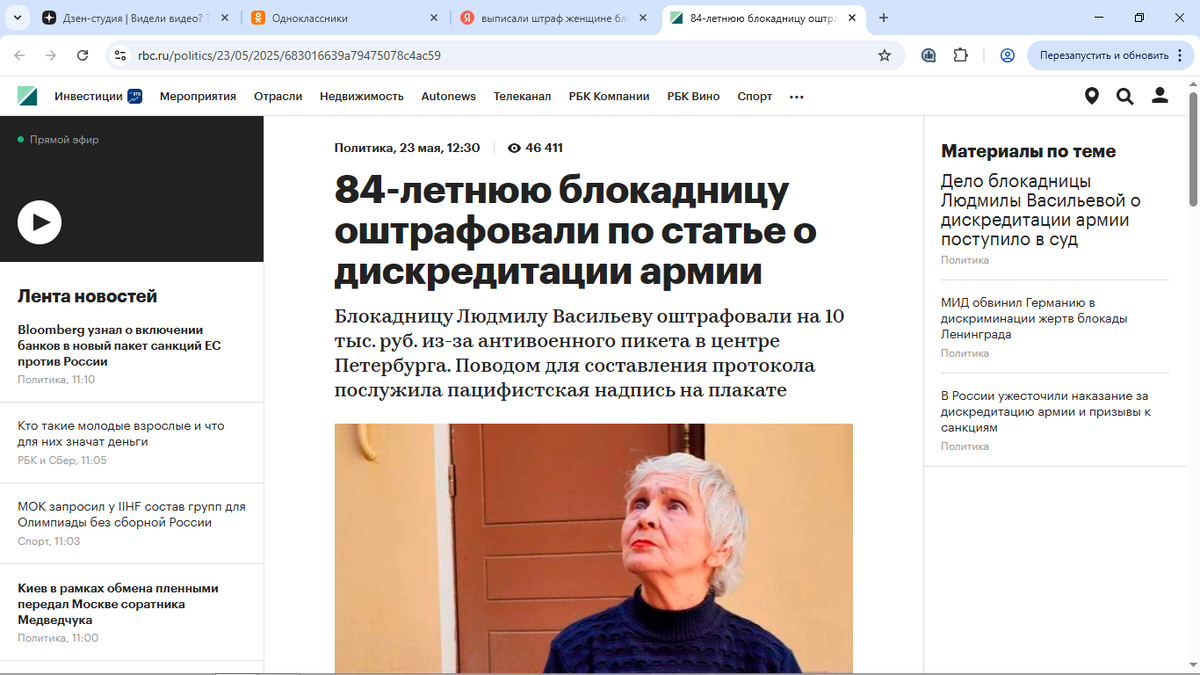
Task: Open the Телеканал menu item
Action: coord(522,96)
